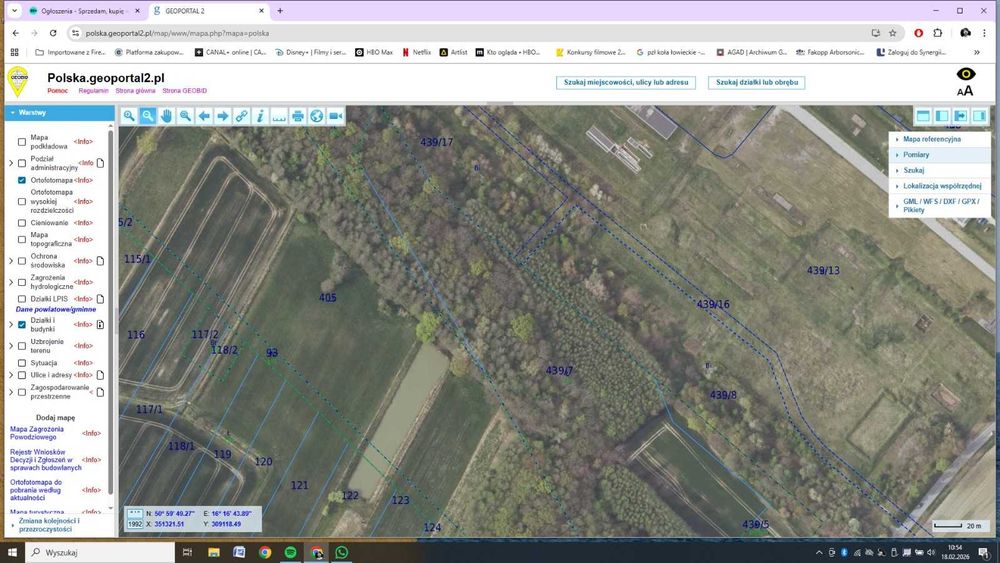Uncheck the Ortofotomapa layer
Viewport: 1000px width, 563px height.
point(22,180)
